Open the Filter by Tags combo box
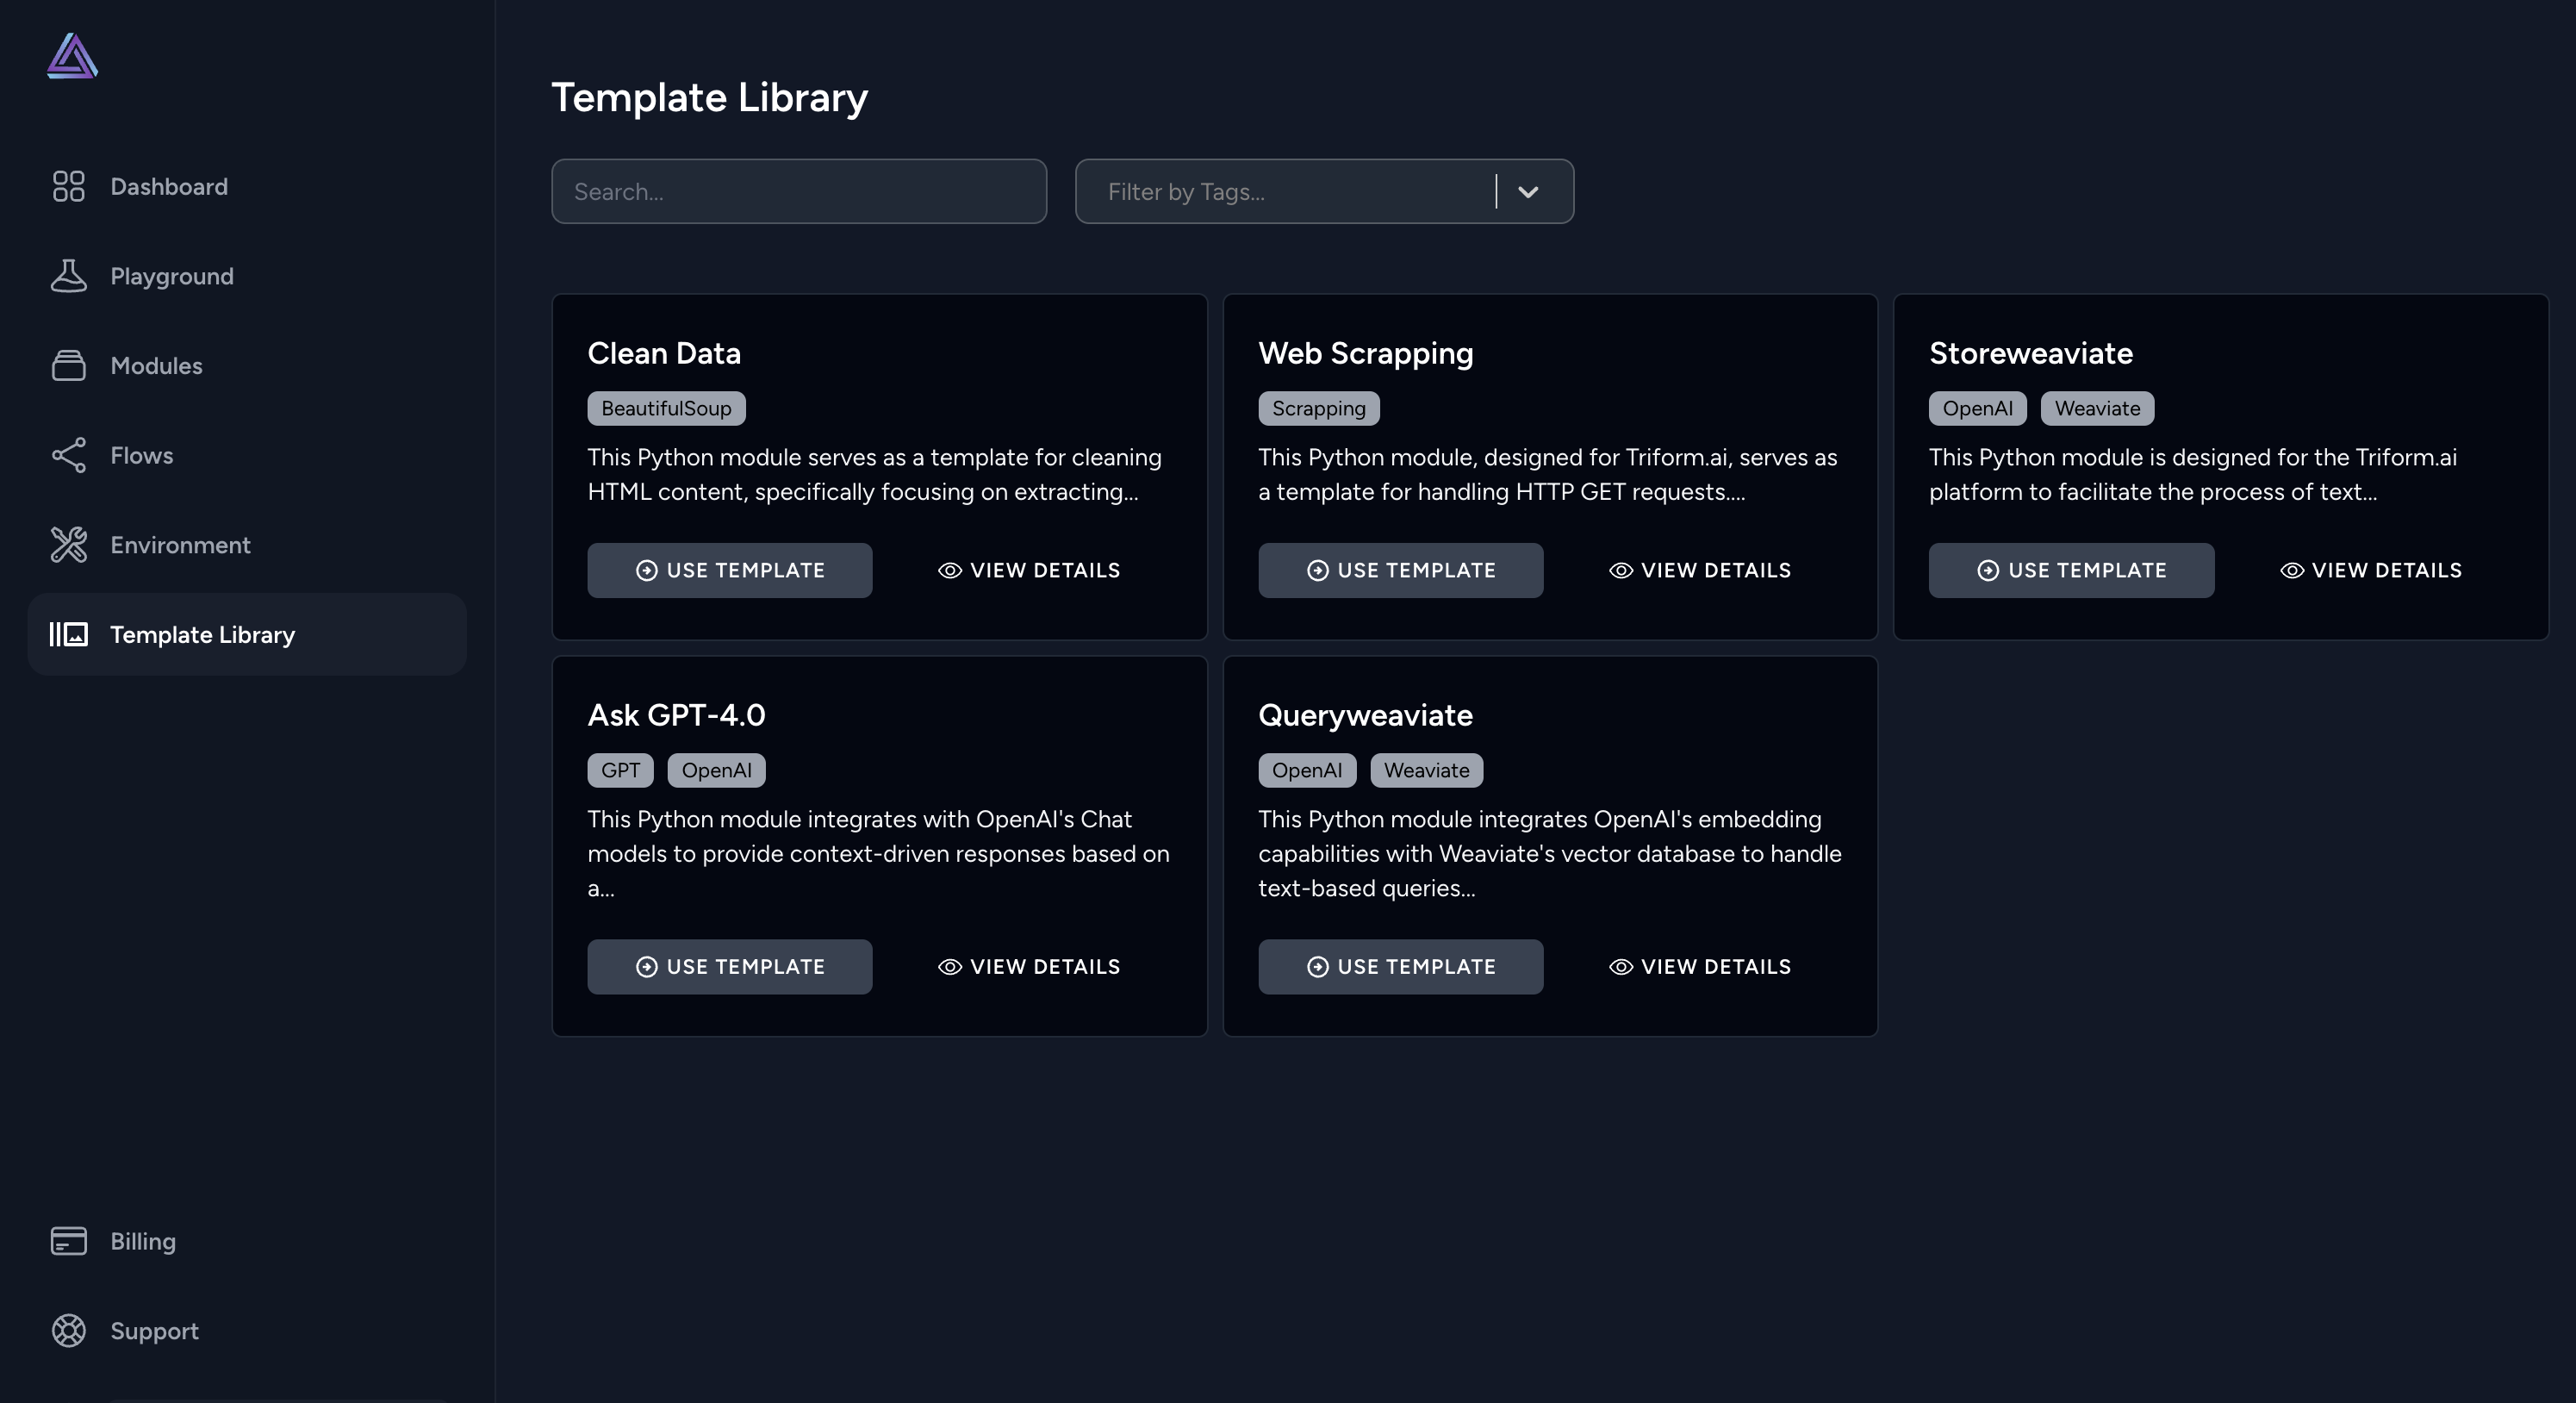The height and width of the screenshot is (1403, 2576). tap(1290, 192)
